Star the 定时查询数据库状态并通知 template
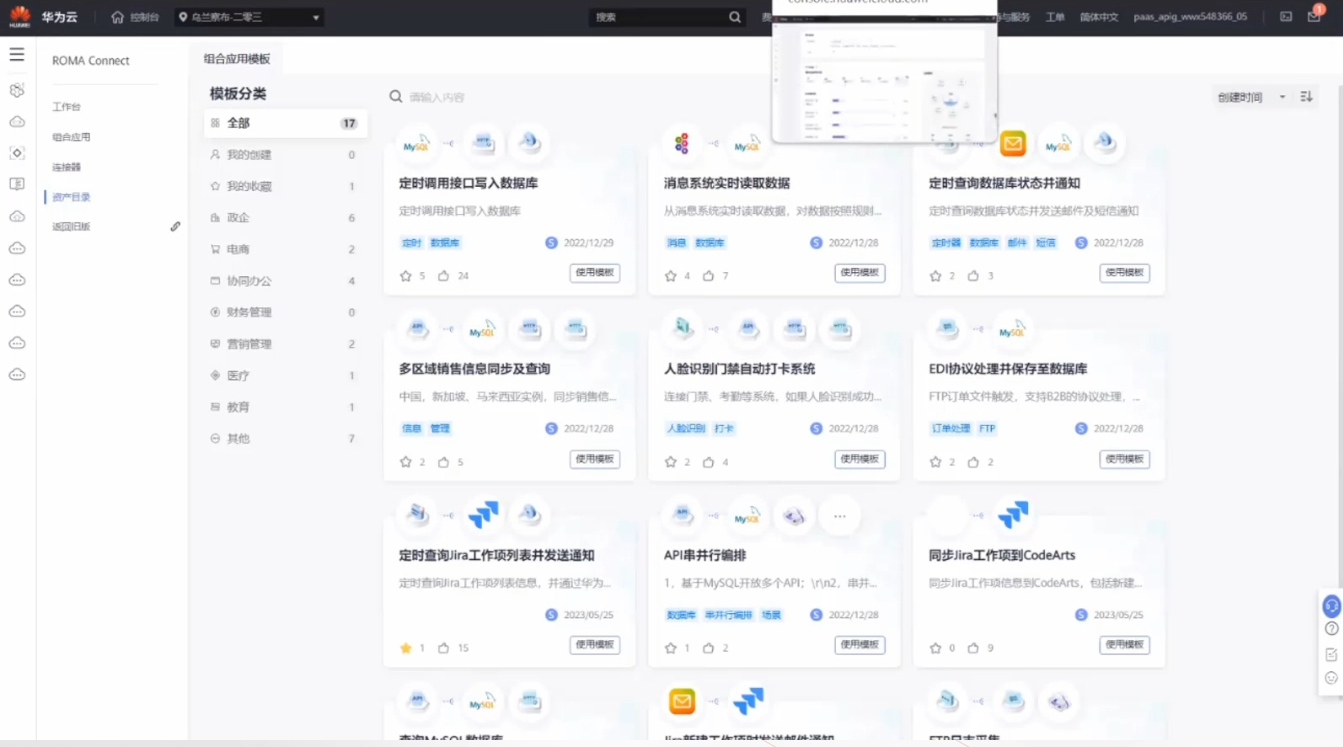 point(936,276)
